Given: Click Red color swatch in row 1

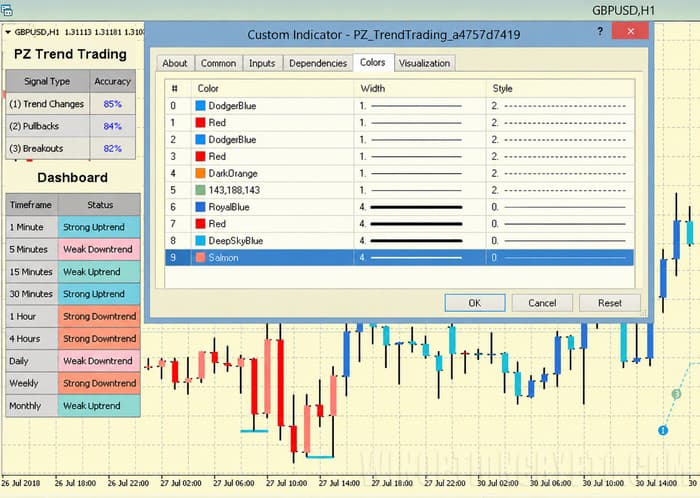Looking at the screenshot, I should pos(200,123).
